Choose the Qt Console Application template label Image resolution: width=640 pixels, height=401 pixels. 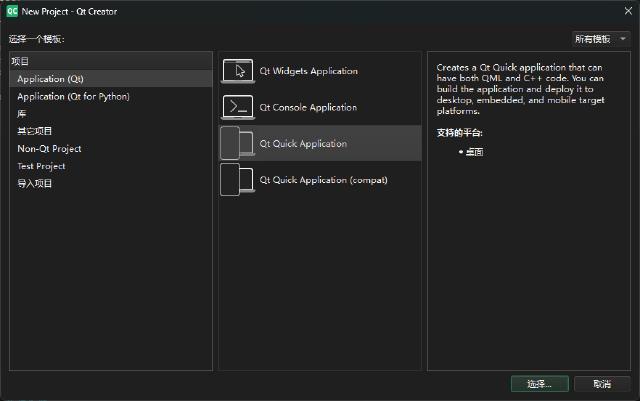[x=308, y=107]
